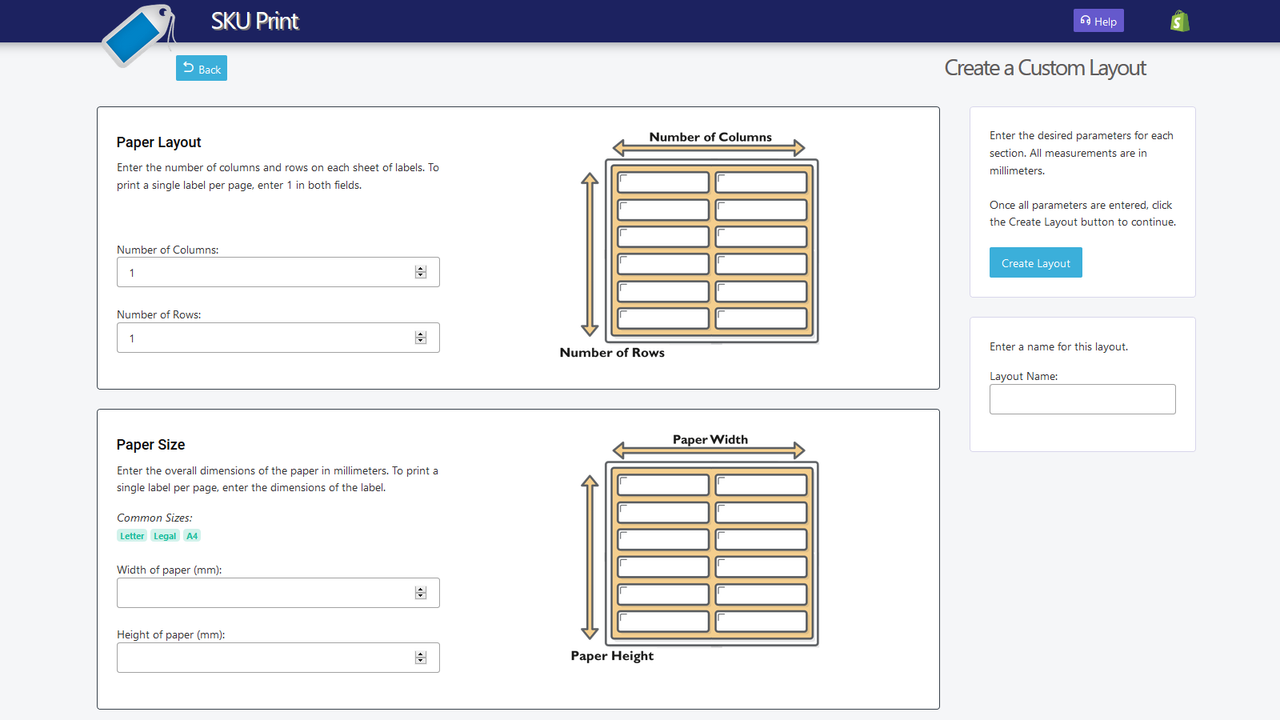Screen dimensions: 1280x720
Task: Increment paper width using its stepper arrow
Action: coord(420,588)
